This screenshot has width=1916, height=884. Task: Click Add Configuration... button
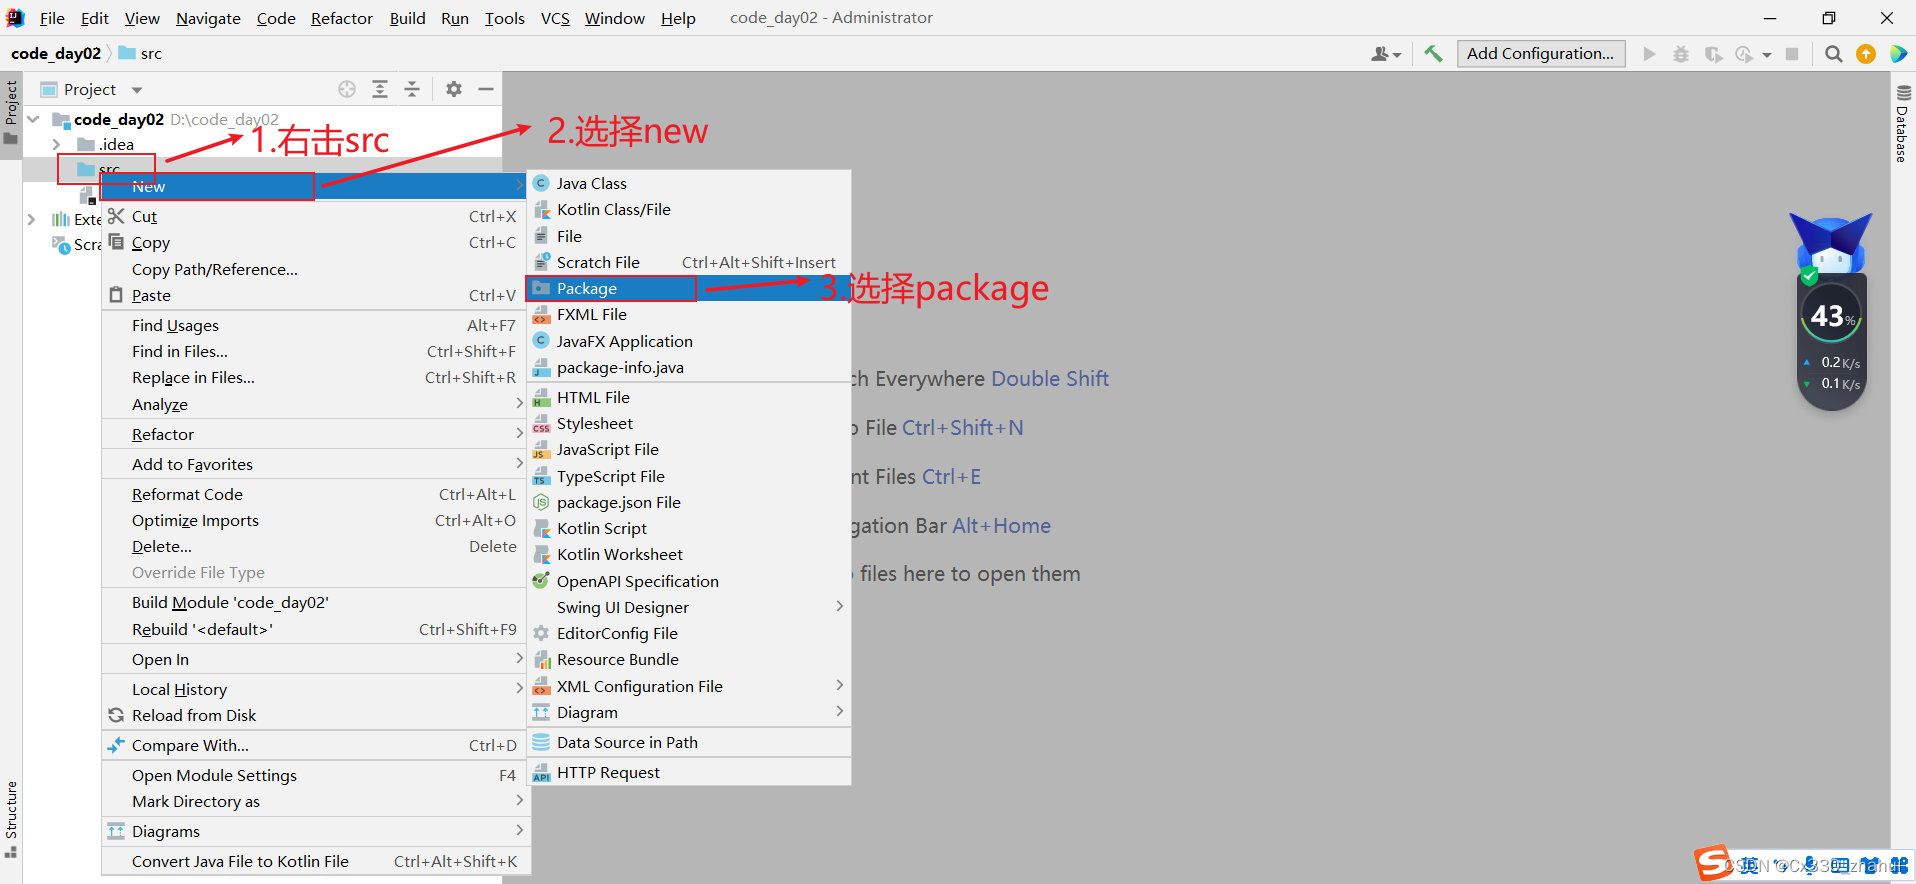1540,54
